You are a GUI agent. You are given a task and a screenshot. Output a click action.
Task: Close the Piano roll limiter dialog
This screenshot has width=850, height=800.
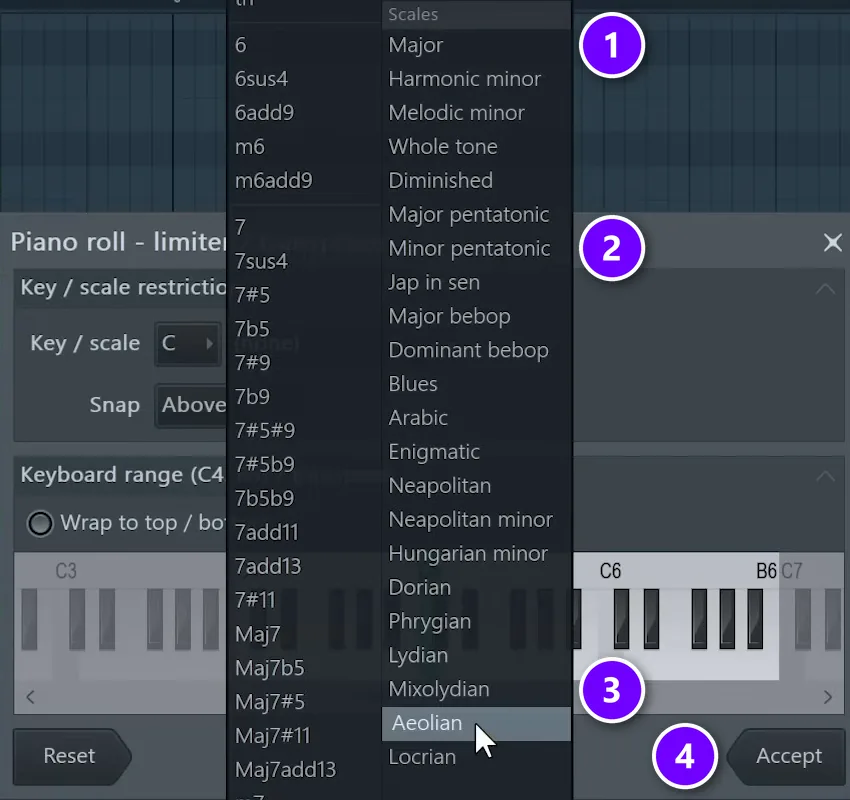click(x=833, y=243)
